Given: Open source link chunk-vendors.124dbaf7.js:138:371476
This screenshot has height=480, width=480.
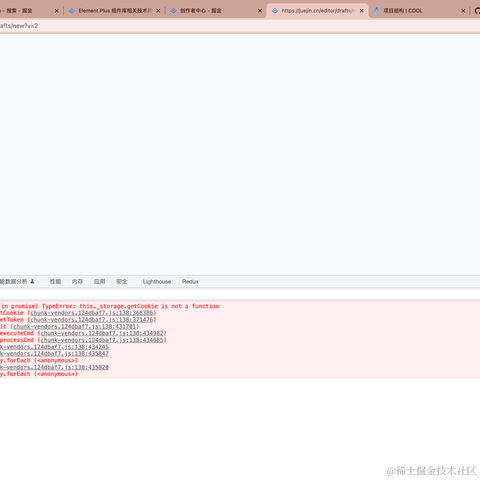Looking at the screenshot, I should pyautogui.click(x=92, y=320).
